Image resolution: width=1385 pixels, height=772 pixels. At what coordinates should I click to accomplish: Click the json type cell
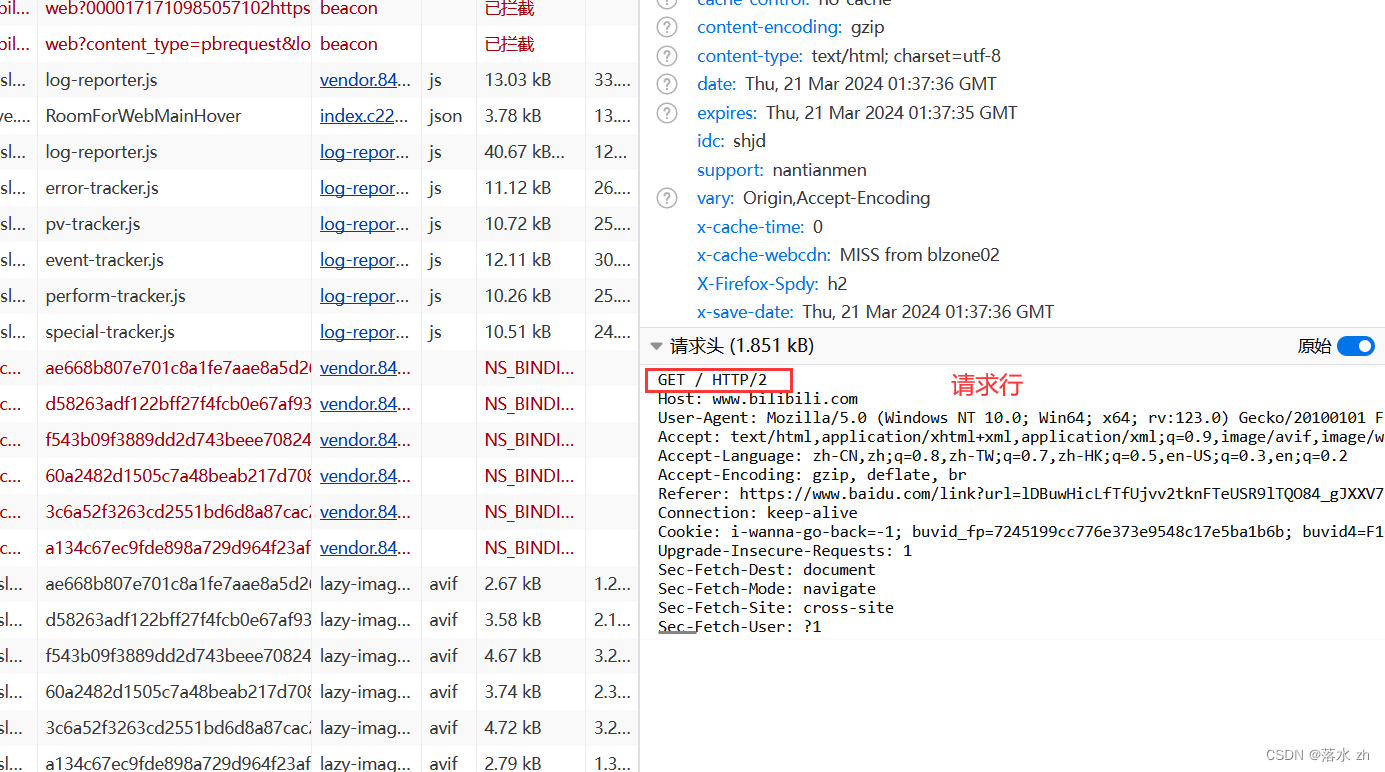(446, 116)
